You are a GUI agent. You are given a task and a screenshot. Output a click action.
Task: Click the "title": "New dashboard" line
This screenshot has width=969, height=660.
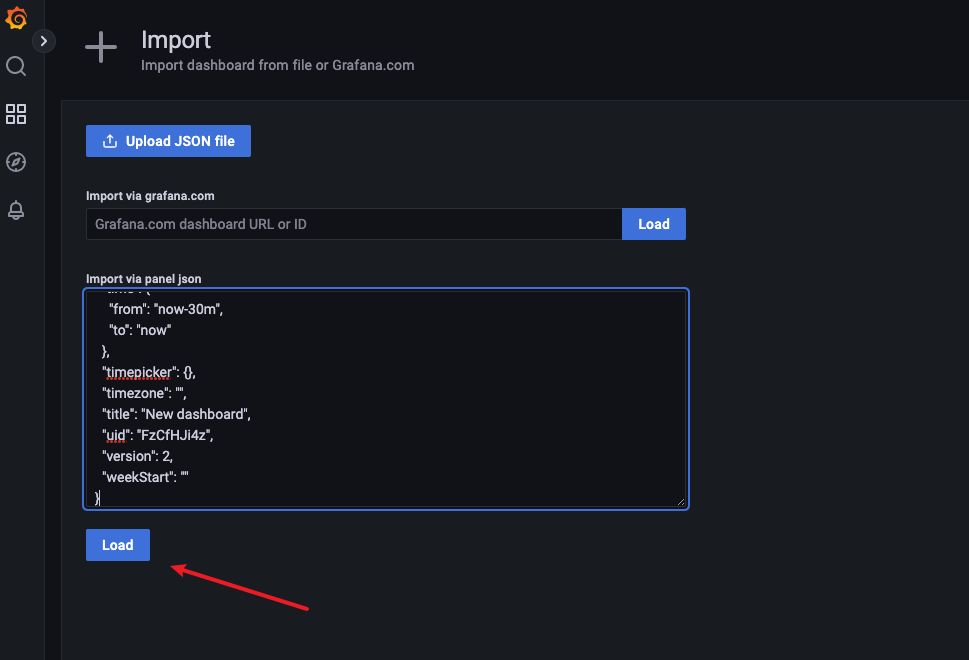(177, 414)
